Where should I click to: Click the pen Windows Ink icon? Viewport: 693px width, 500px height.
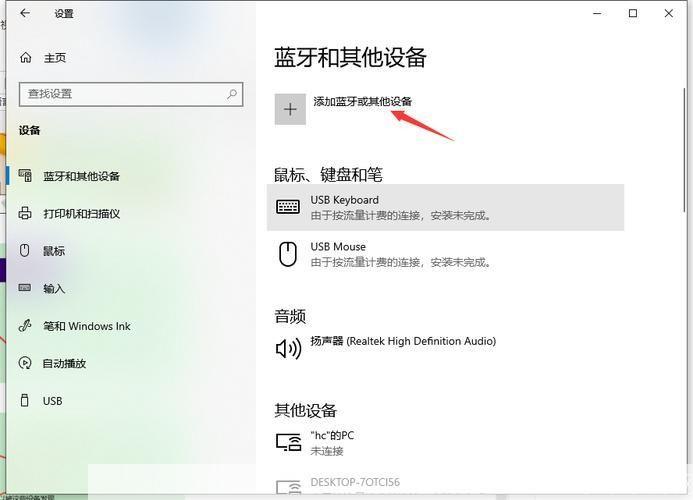(25, 325)
